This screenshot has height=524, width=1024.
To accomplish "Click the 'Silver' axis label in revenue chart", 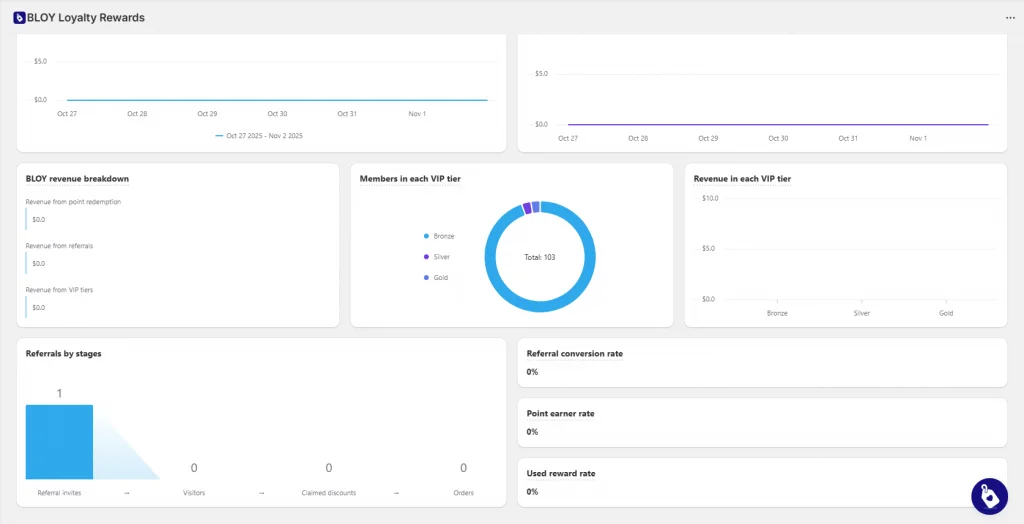I will click(x=861, y=313).
